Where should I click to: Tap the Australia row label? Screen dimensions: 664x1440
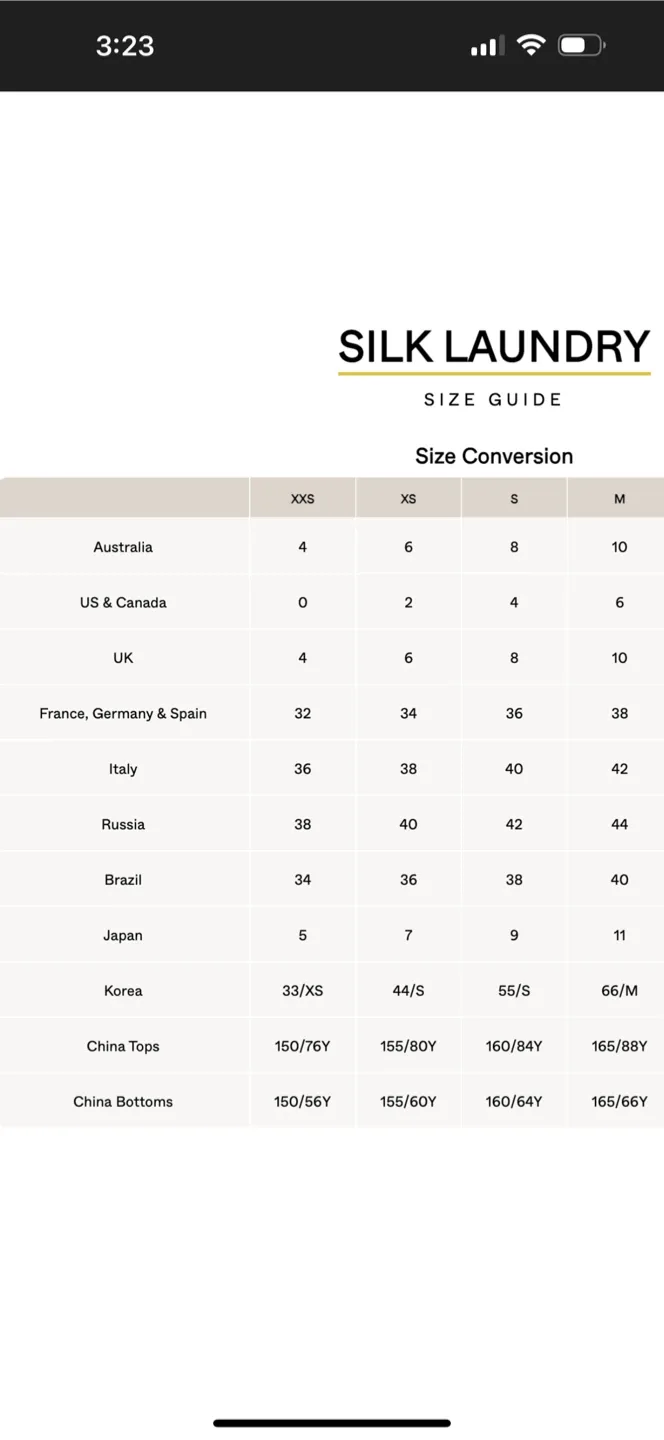(123, 547)
